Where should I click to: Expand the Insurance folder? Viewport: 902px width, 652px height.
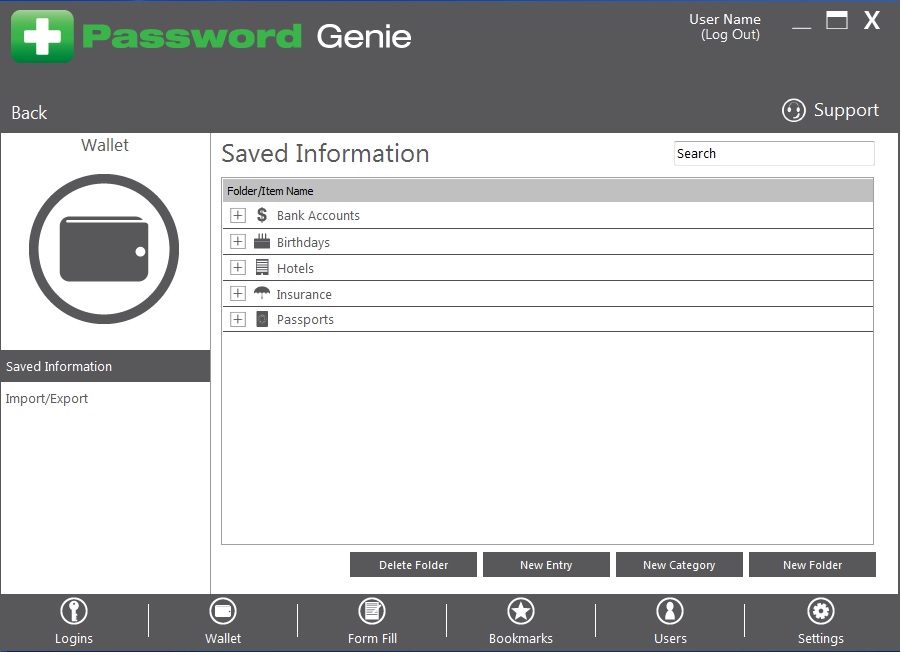pyautogui.click(x=238, y=293)
